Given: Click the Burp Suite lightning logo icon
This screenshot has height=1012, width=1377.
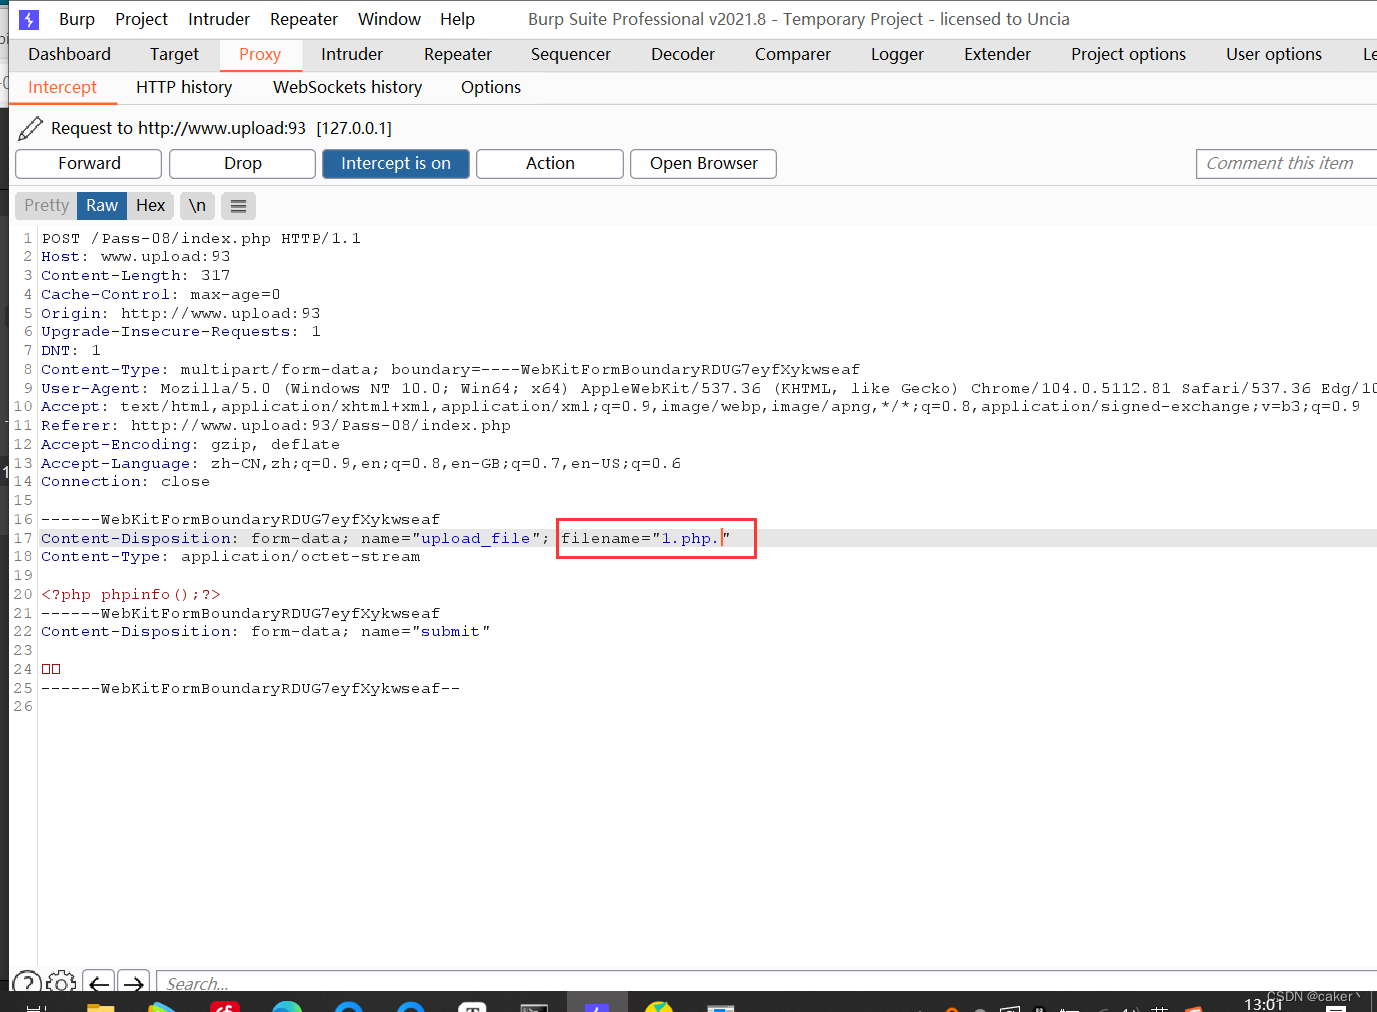Looking at the screenshot, I should (29, 19).
